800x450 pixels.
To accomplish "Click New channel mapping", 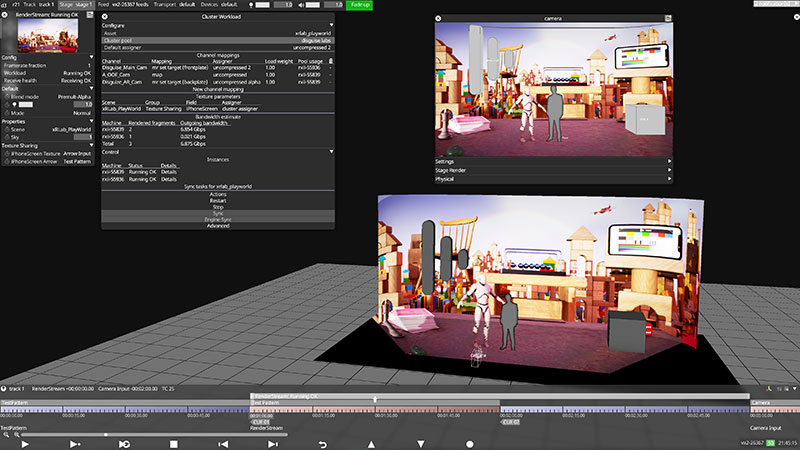I will click(218, 89).
